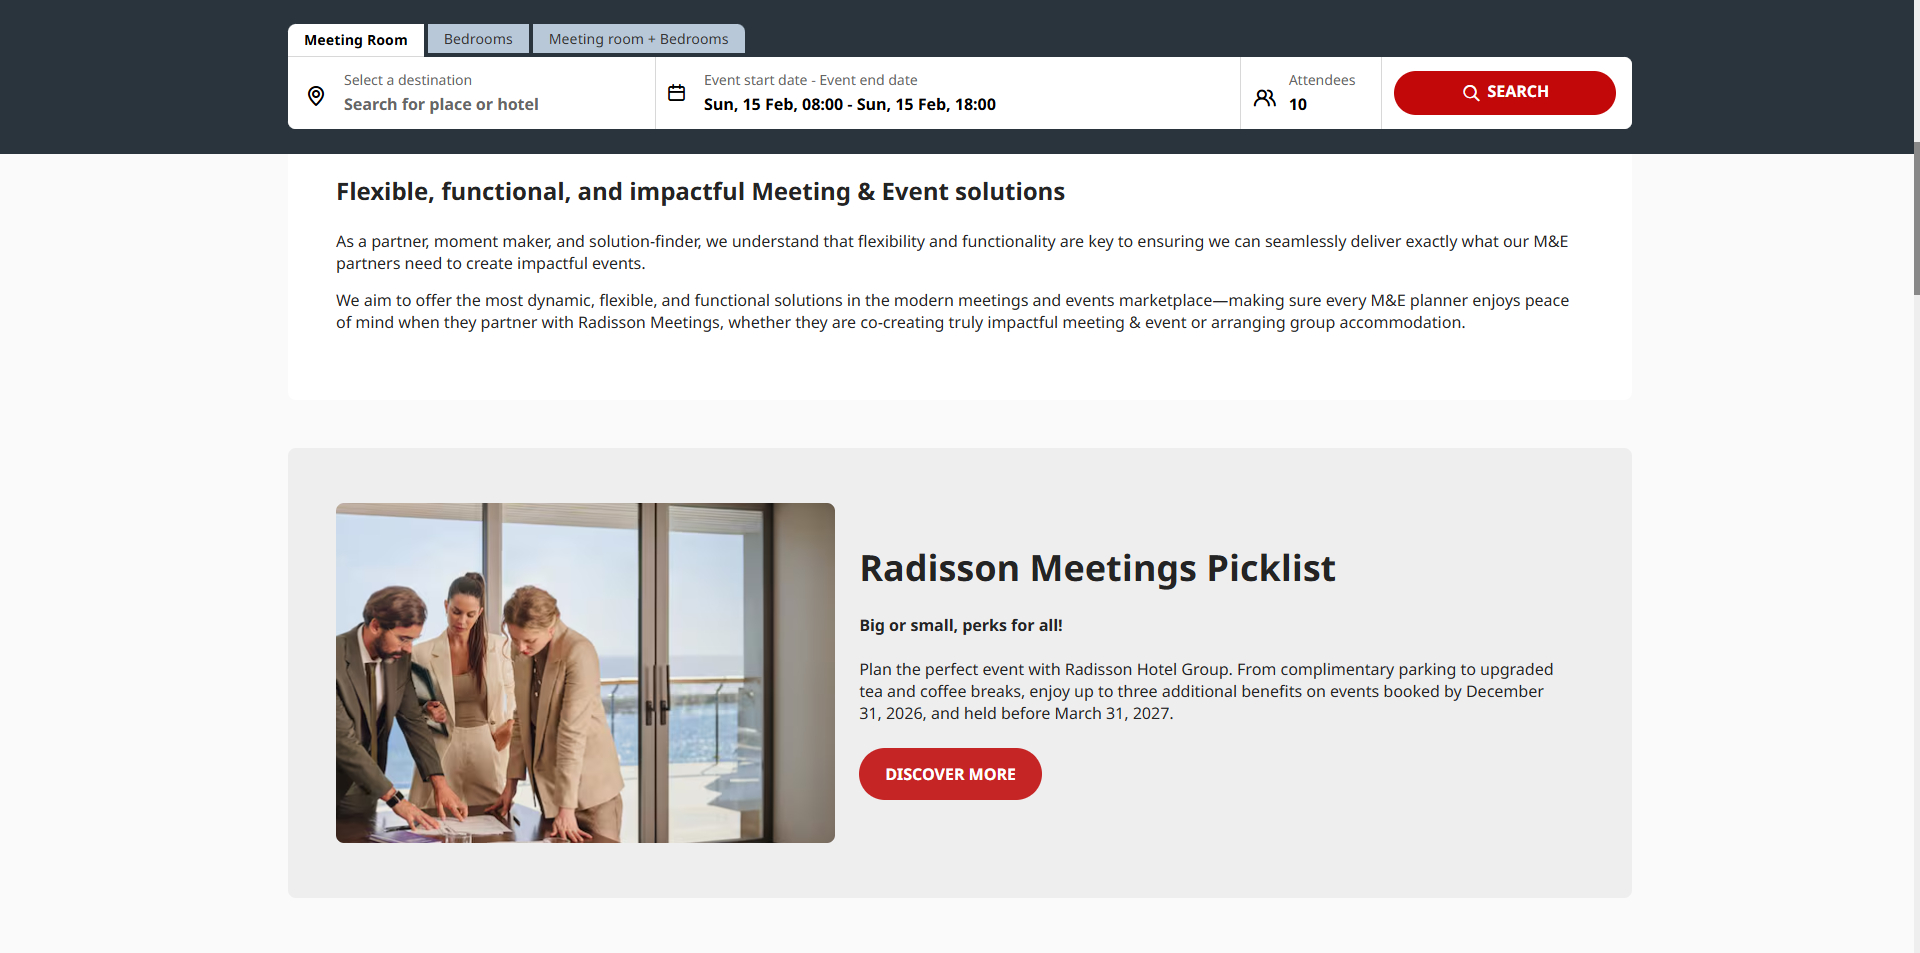
Task: Select the Meeting Room tab
Action: [355, 39]
